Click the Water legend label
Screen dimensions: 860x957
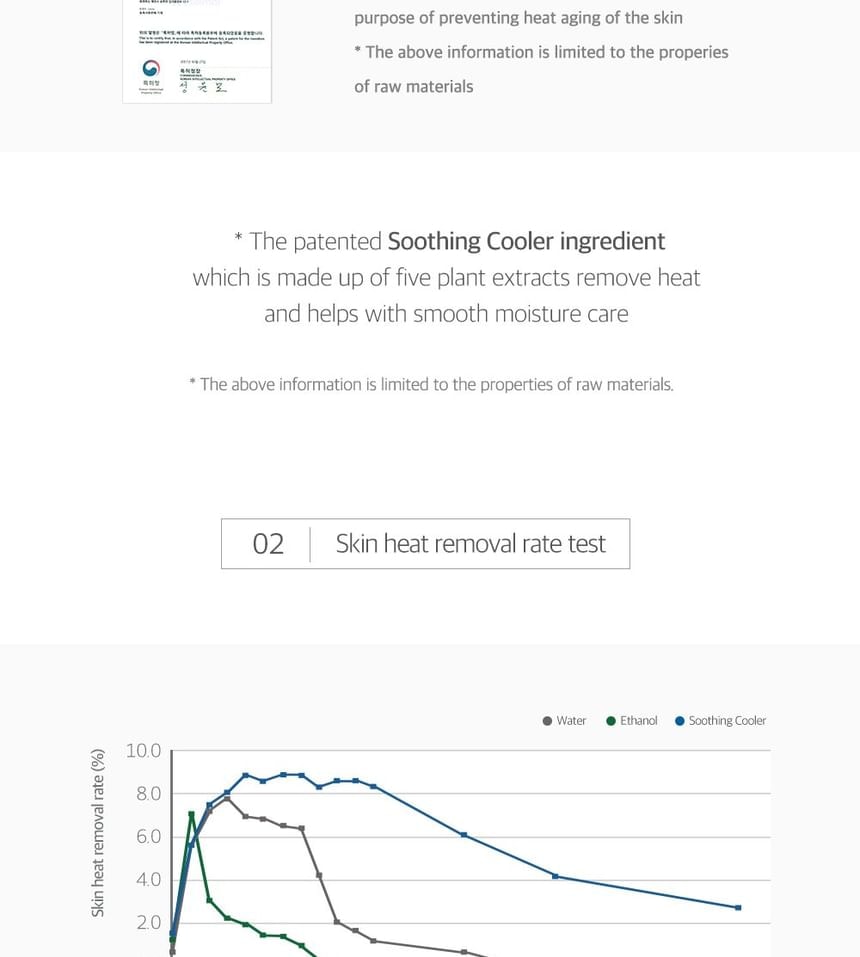(x=571, y=721)
